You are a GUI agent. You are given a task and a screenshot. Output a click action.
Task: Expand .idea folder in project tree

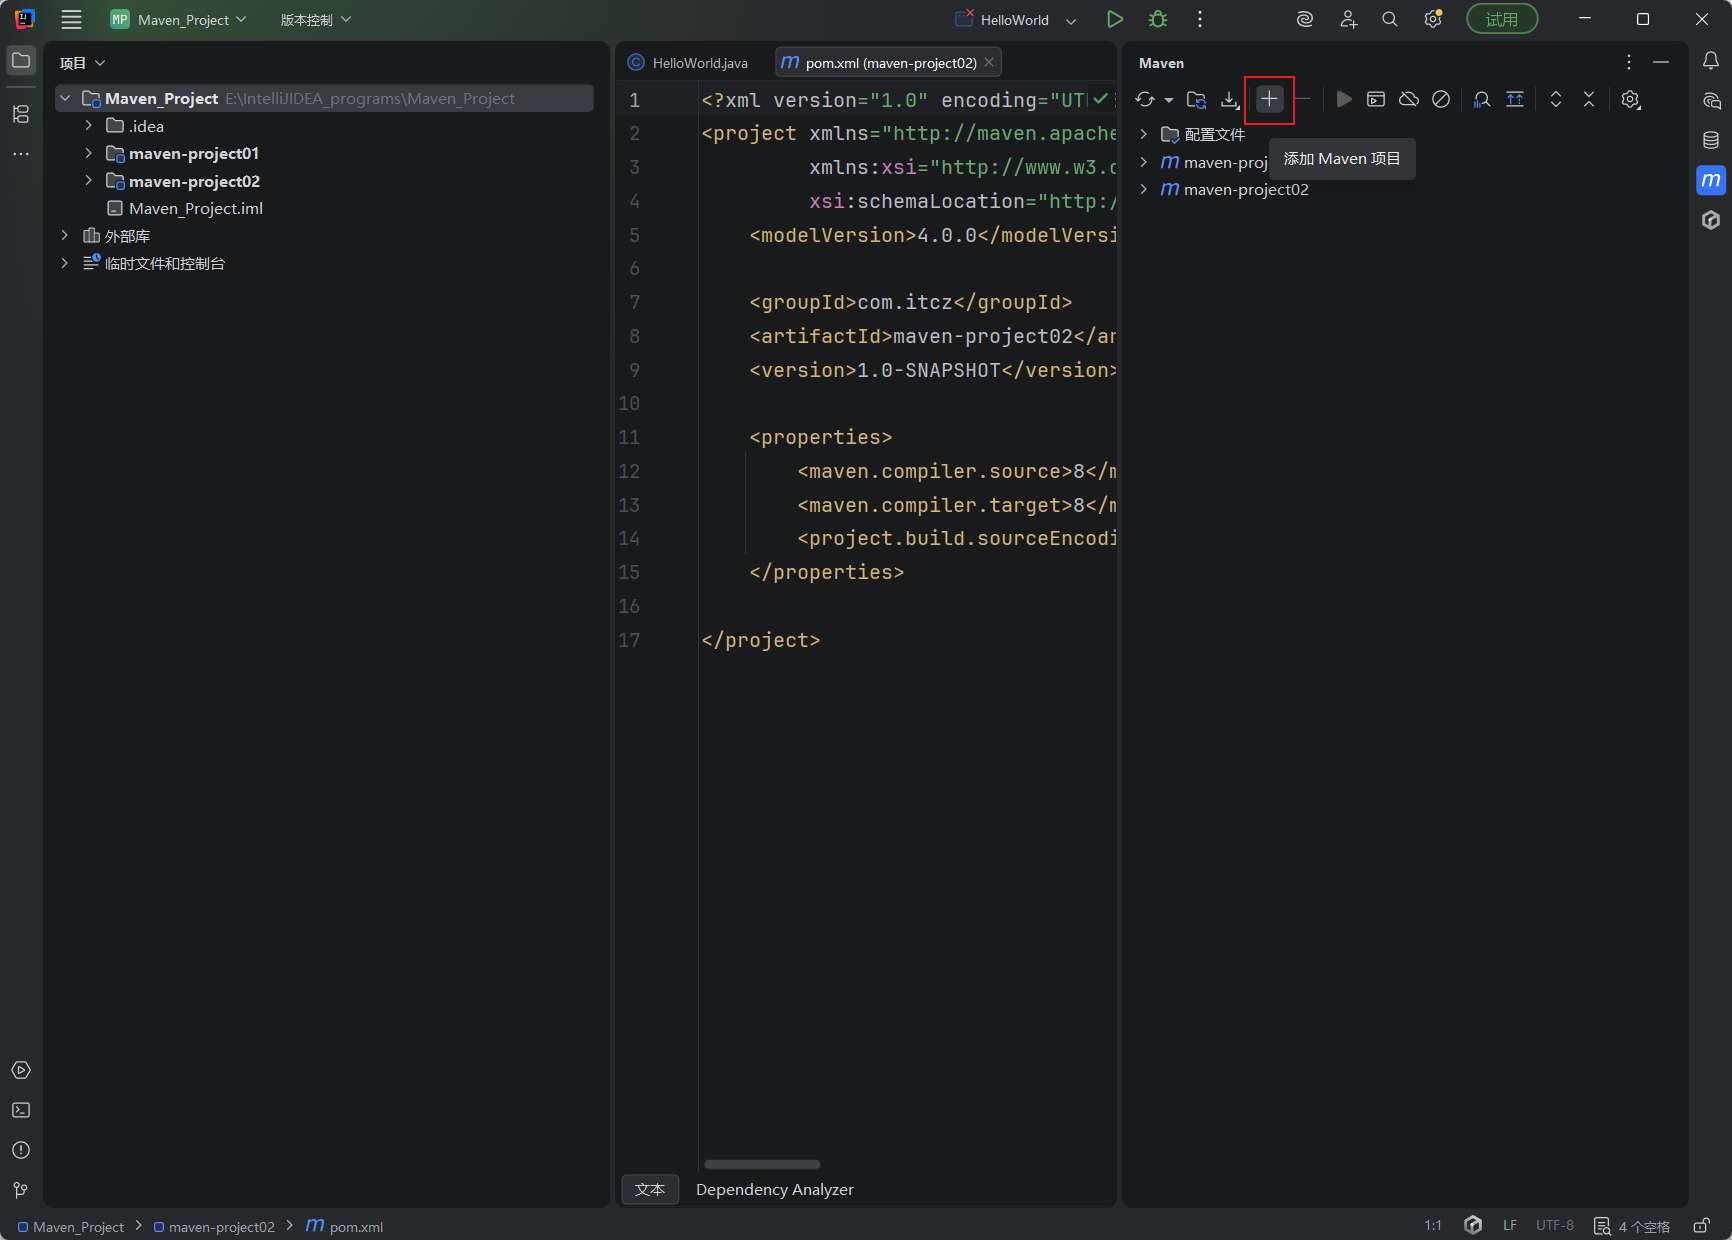coord(89,125)
